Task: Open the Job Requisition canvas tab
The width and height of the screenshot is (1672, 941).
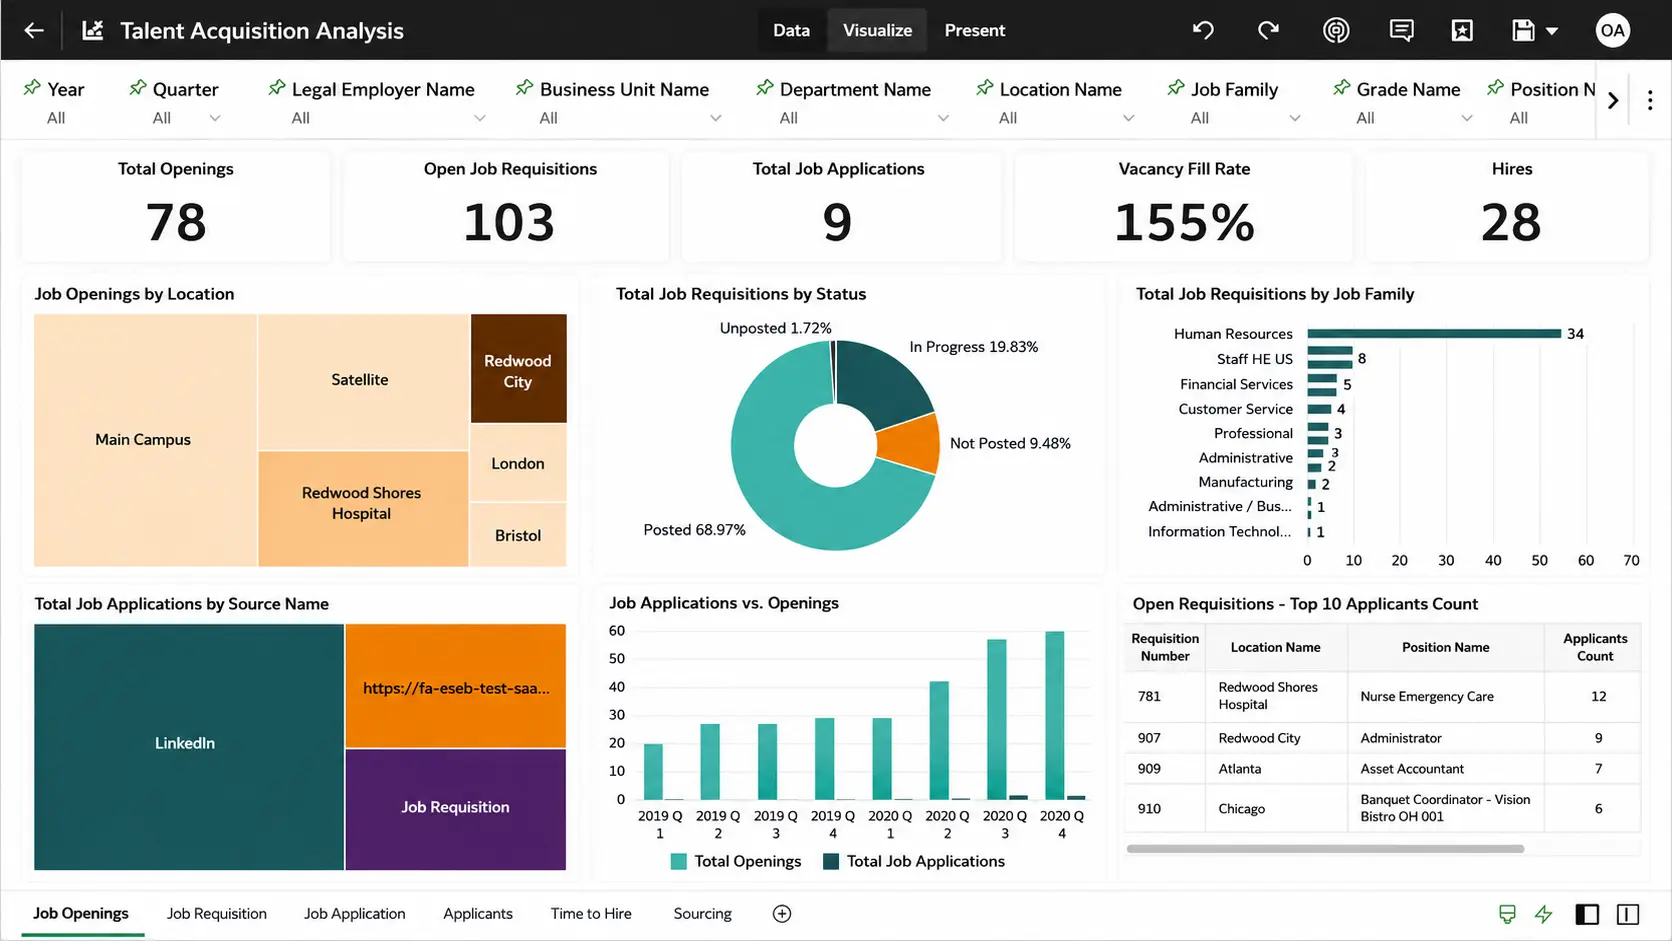Action: click(217, 913)
